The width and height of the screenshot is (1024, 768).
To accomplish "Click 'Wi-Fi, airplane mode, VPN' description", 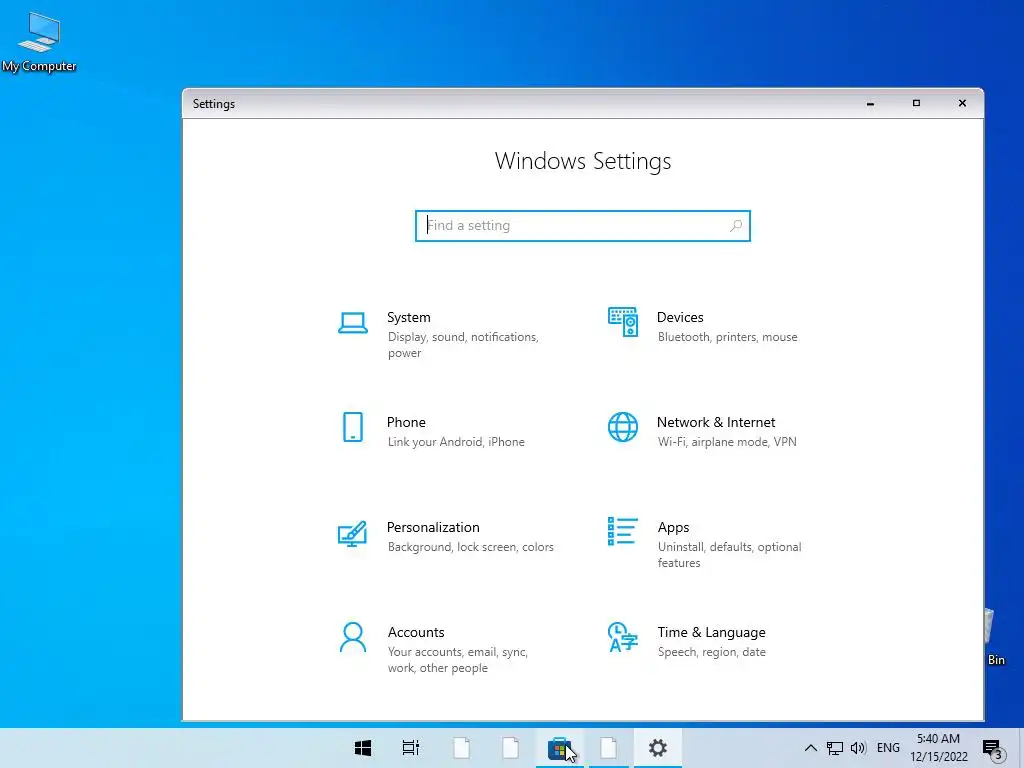I will [727, 442].
